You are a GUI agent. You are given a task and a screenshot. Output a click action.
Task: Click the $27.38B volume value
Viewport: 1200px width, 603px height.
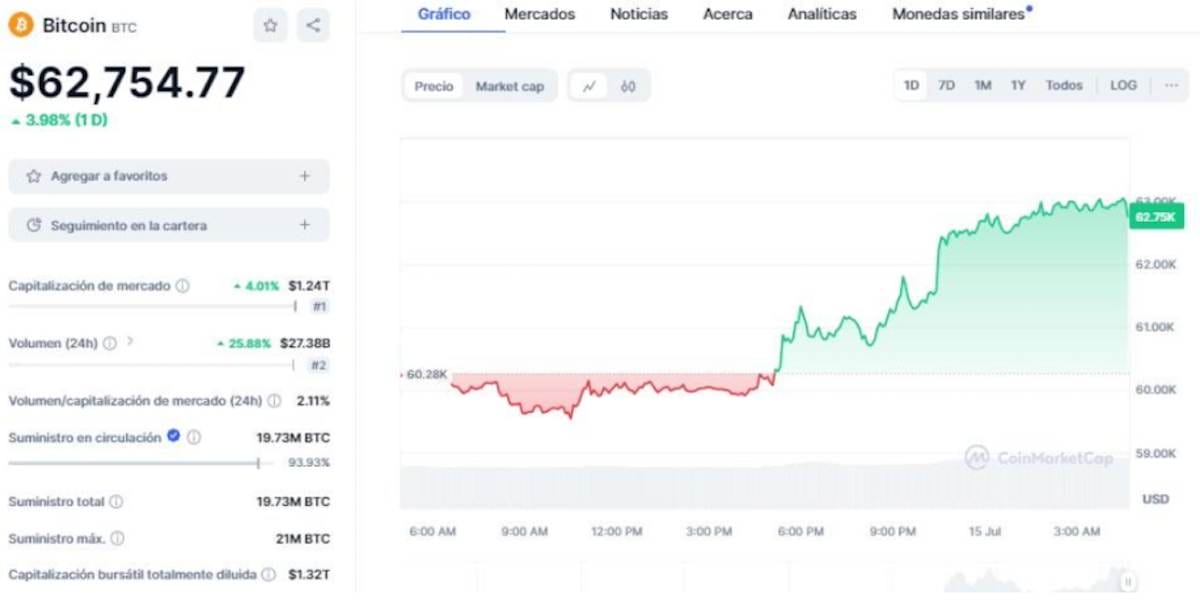[x=305, y=342]
